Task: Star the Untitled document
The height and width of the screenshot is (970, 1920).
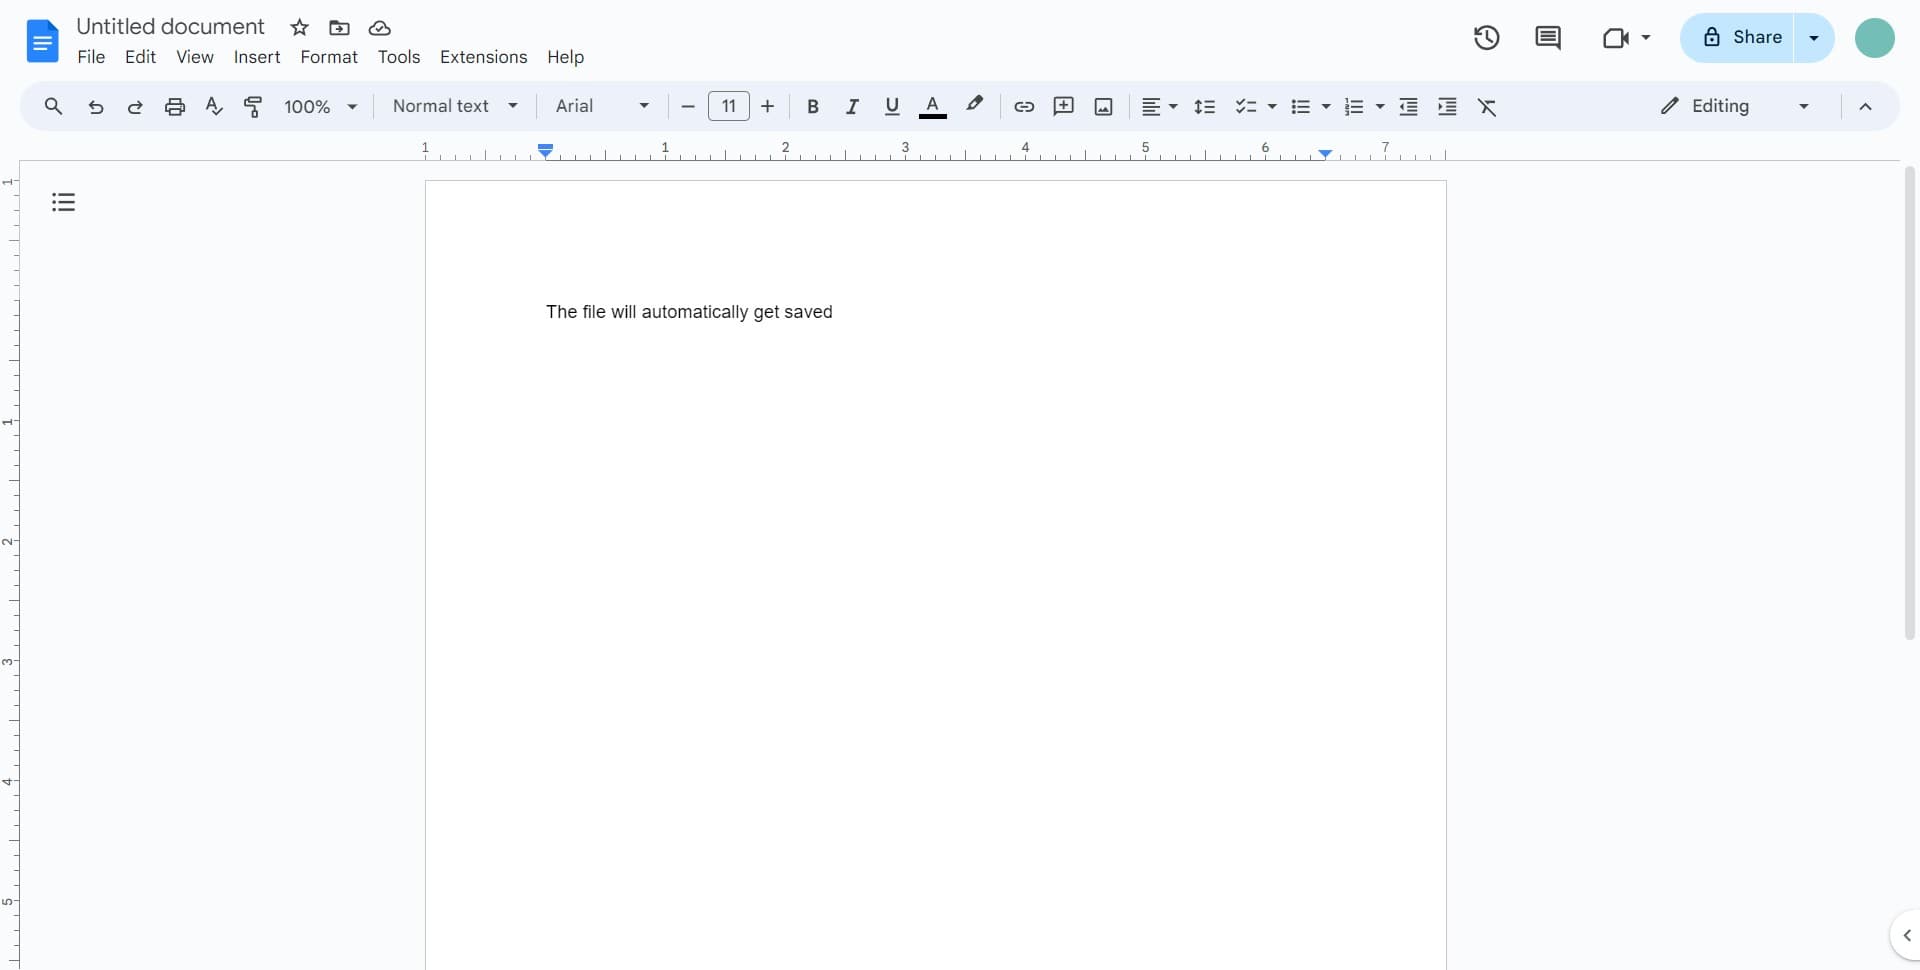Action: pos(299,27)
